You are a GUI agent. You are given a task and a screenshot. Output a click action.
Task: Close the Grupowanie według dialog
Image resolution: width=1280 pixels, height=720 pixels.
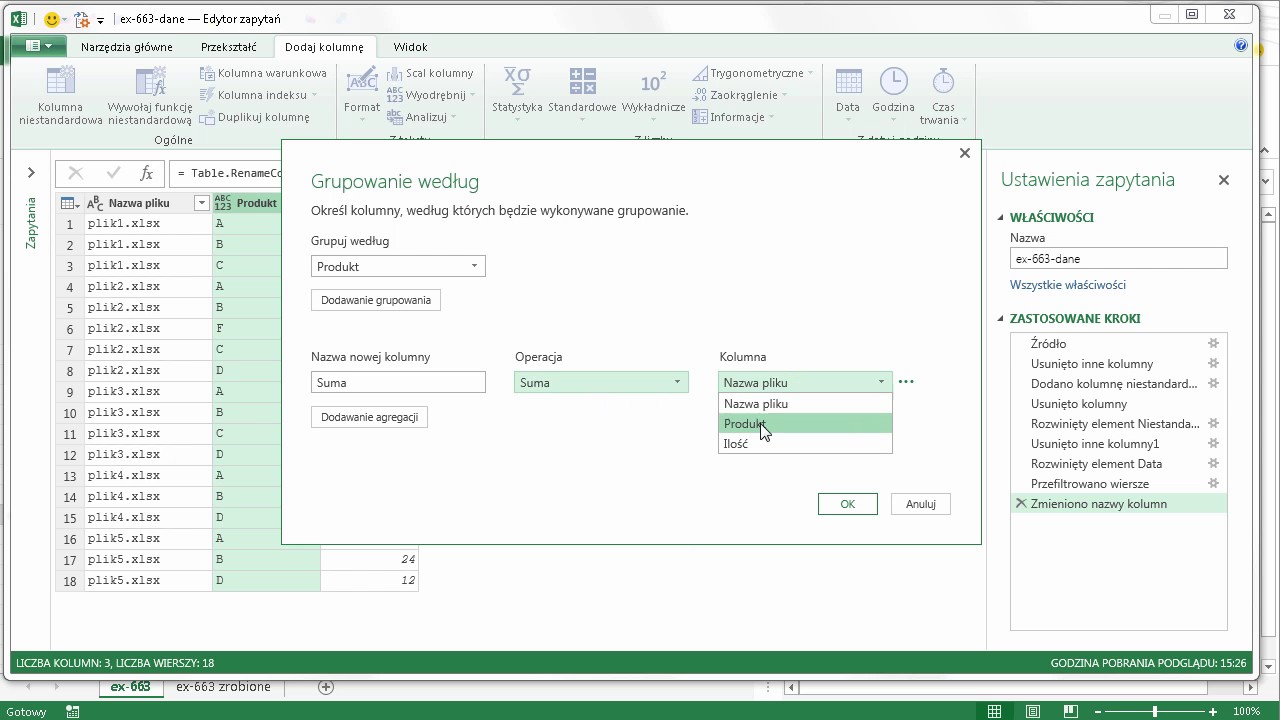(964, 153)
